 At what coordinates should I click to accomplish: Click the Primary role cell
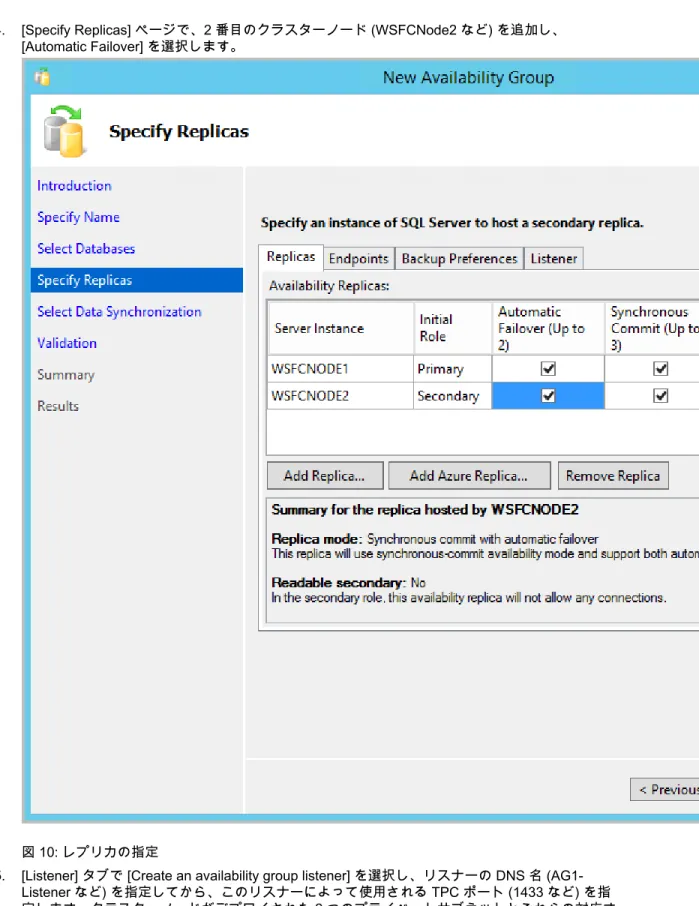coord(452,369)
